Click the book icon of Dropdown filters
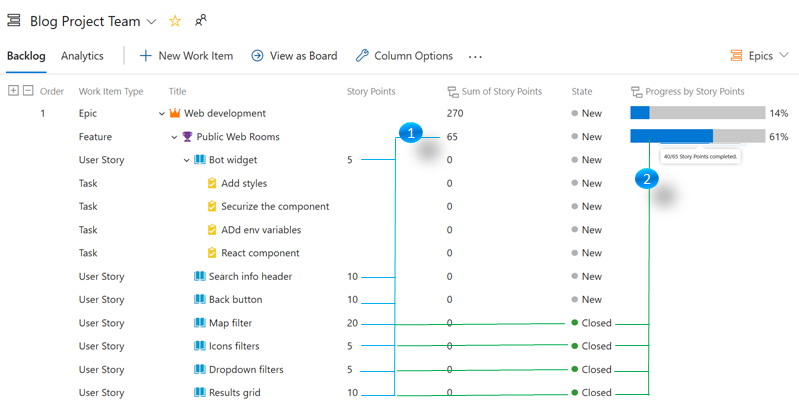 point(200,369)
